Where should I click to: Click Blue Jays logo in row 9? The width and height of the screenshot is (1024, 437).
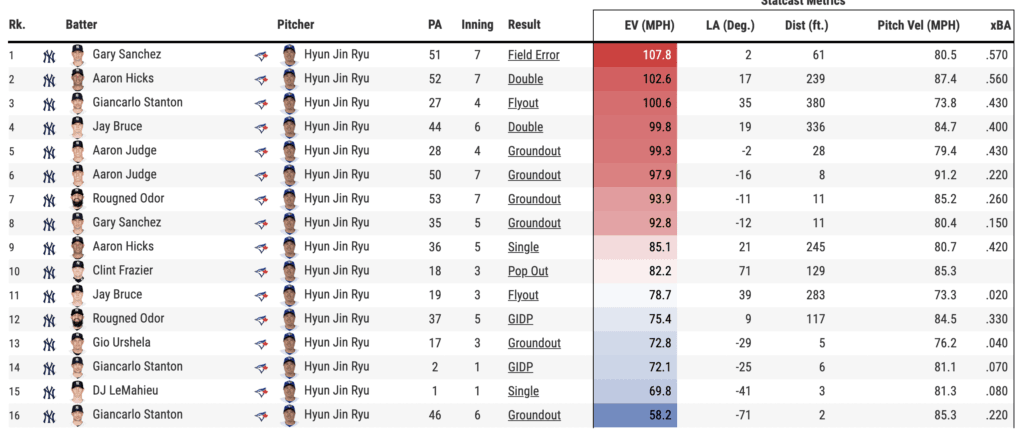click(262, 247)
